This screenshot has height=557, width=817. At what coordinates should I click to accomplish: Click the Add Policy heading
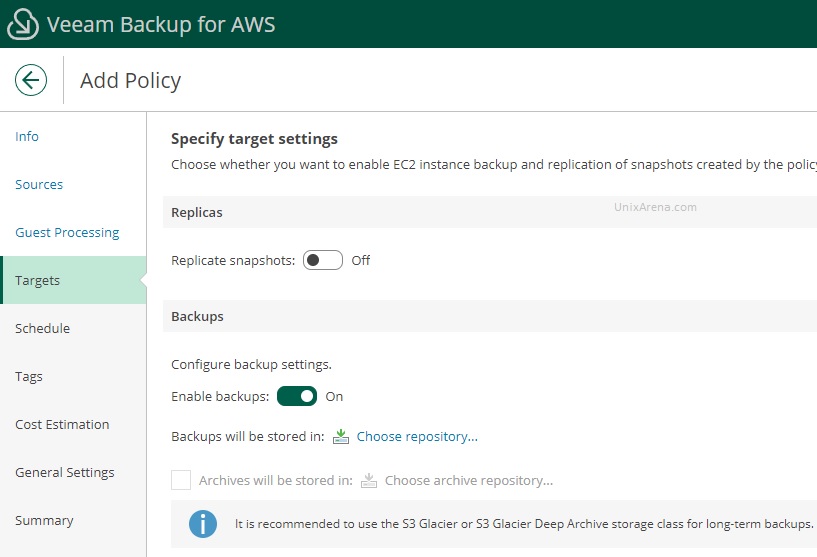click(130, 80)
